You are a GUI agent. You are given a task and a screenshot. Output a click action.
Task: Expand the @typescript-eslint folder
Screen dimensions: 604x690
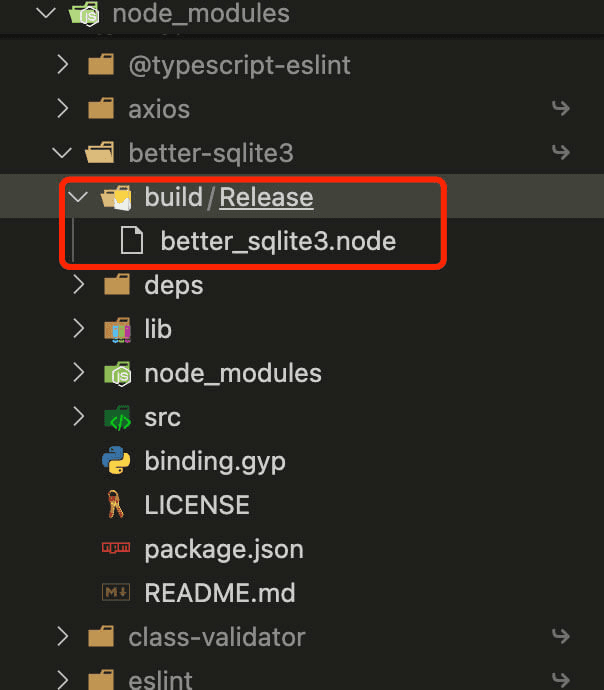63,65
